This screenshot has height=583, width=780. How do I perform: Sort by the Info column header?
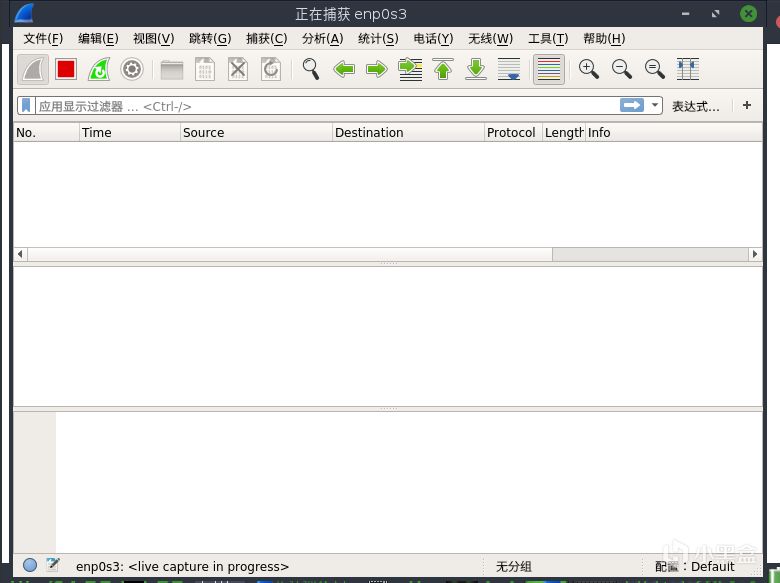(x=674, y=132)
